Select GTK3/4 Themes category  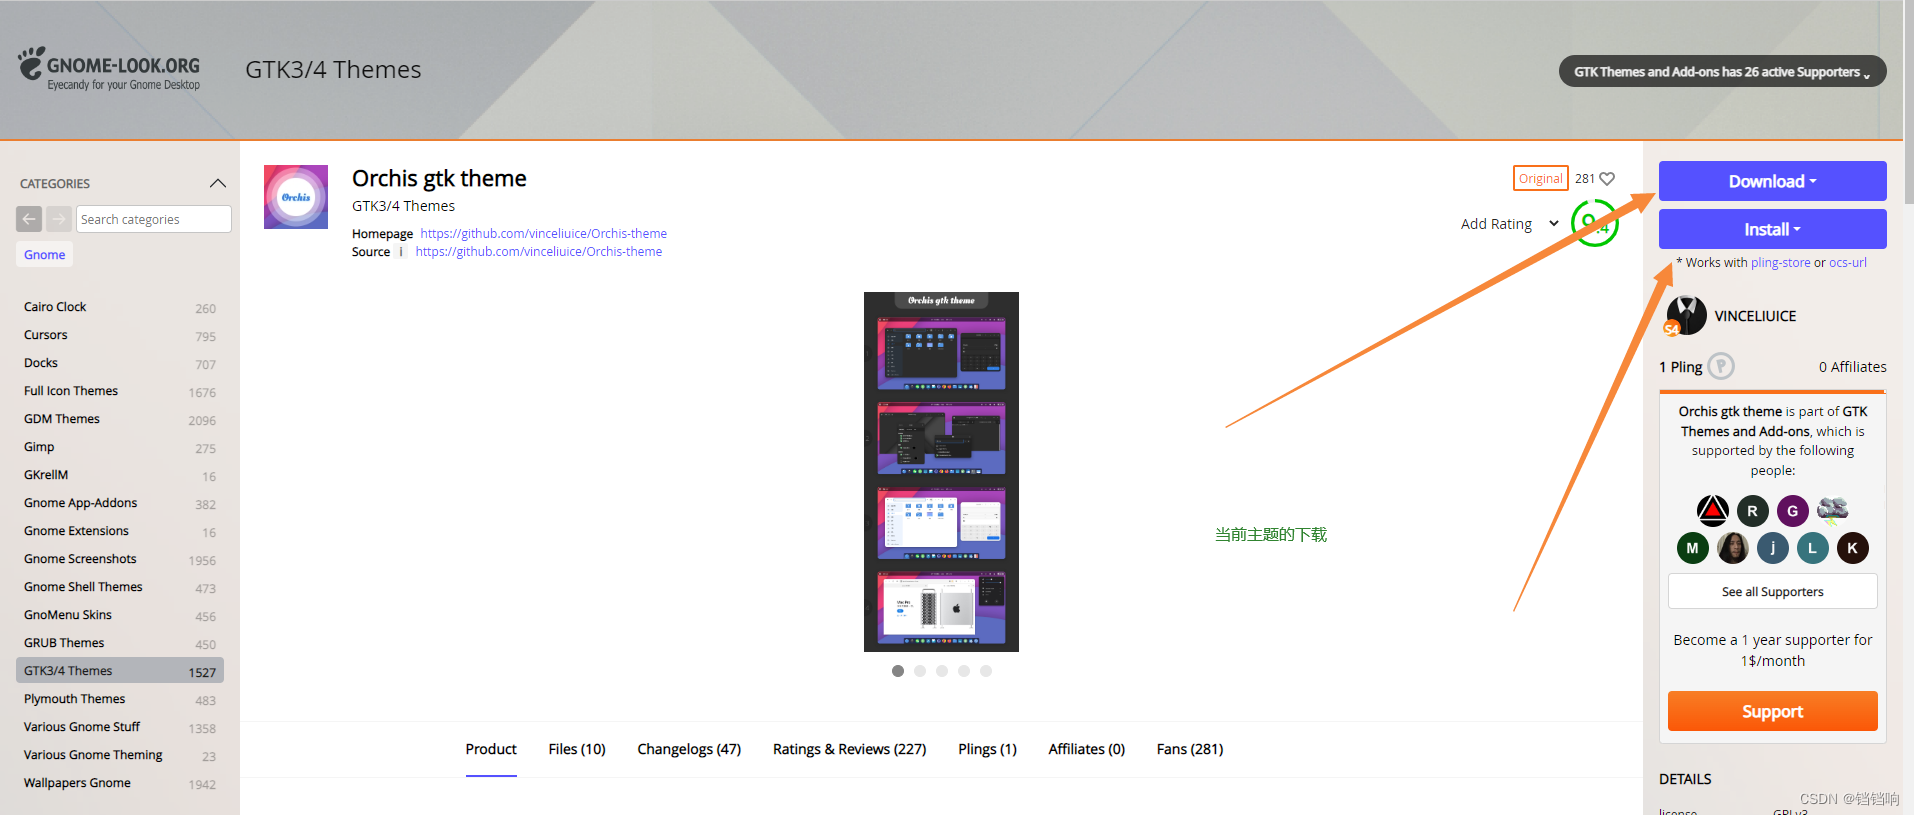point(120,671)
